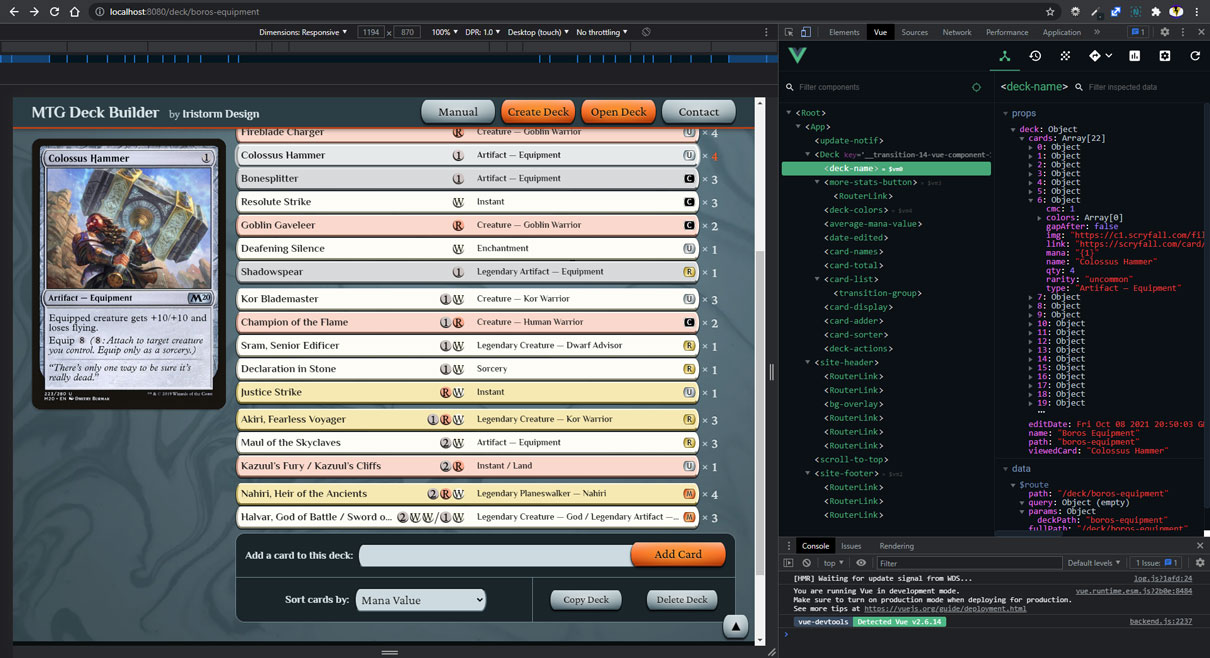
Task: Show the console sidebar icon
Action: 788,563
